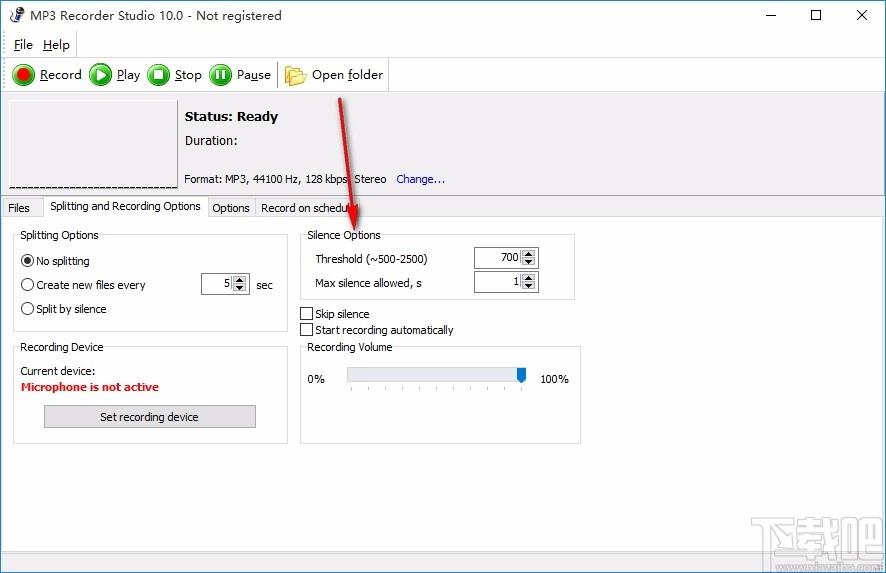
Task: Start recording with the red Record icon
Action: (x=24, y=75)
